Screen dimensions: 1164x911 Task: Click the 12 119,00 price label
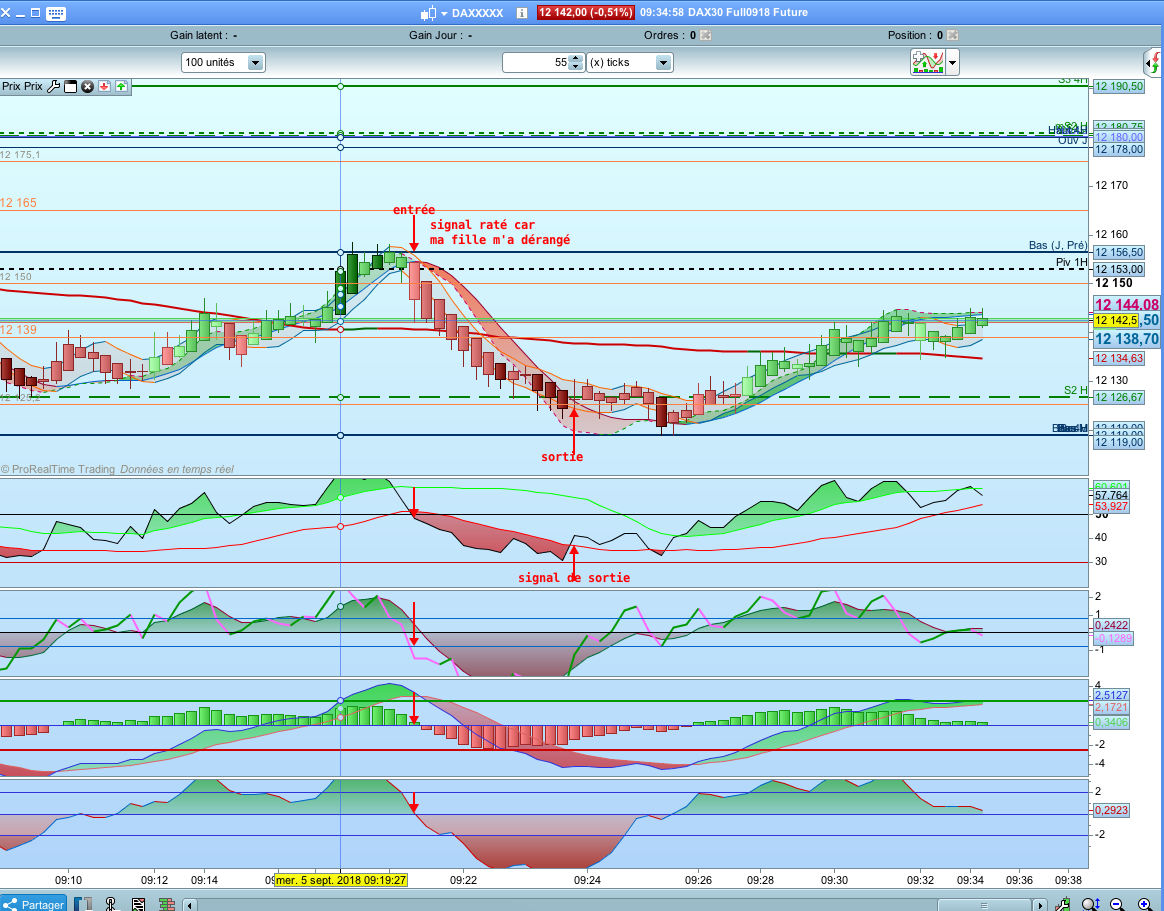point(1119,443)
